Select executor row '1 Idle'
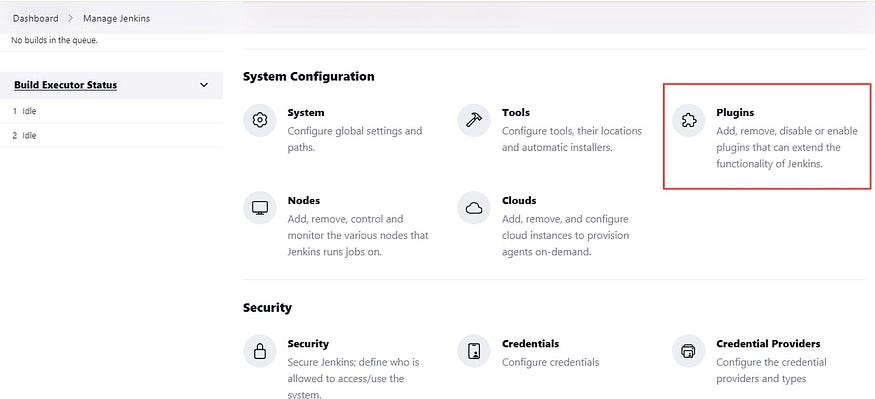The height and width of the screenshot is (399, 875). tap(112, 111)
